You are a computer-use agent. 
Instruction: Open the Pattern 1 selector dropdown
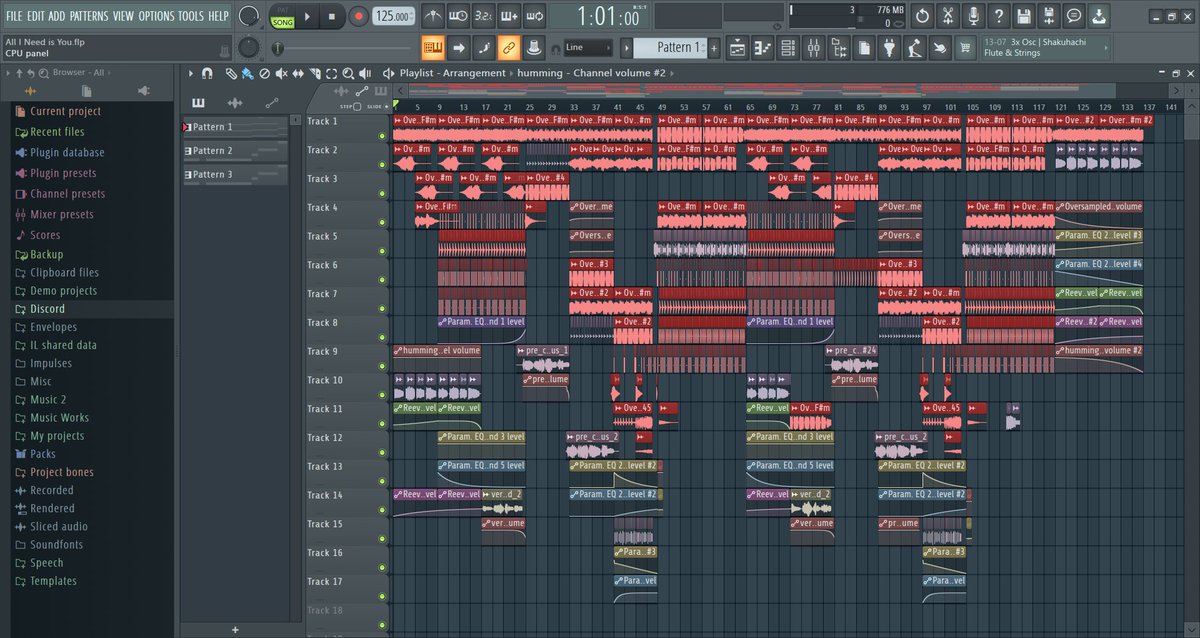670,47
